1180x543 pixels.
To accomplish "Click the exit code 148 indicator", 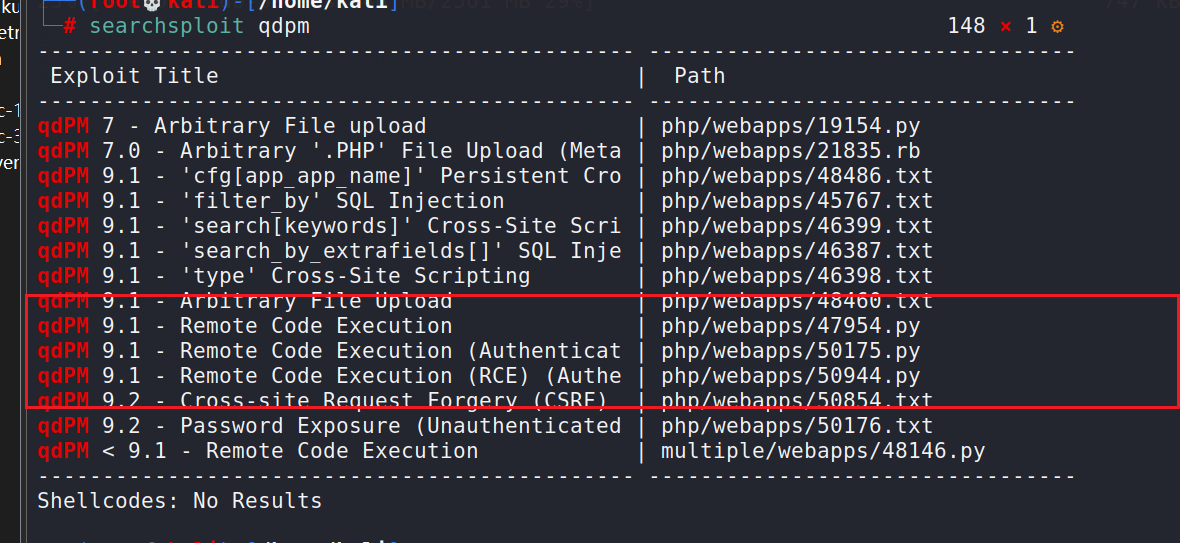I will pyautogui.click(x=966, y=26).
